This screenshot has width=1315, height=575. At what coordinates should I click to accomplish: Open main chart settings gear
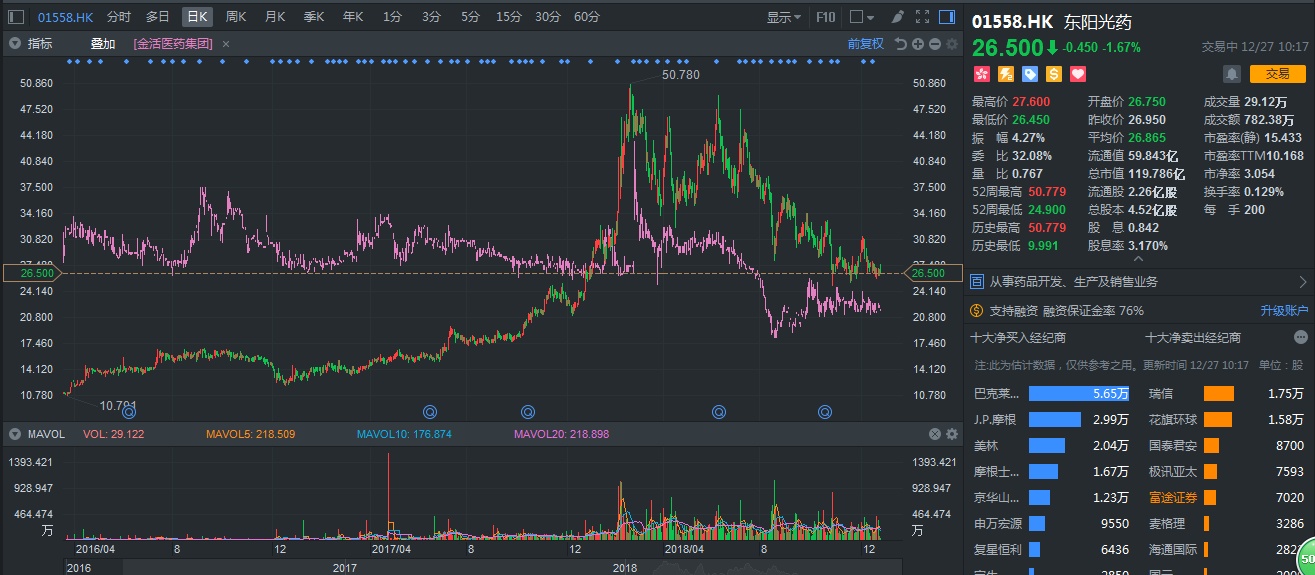(951, 44)
